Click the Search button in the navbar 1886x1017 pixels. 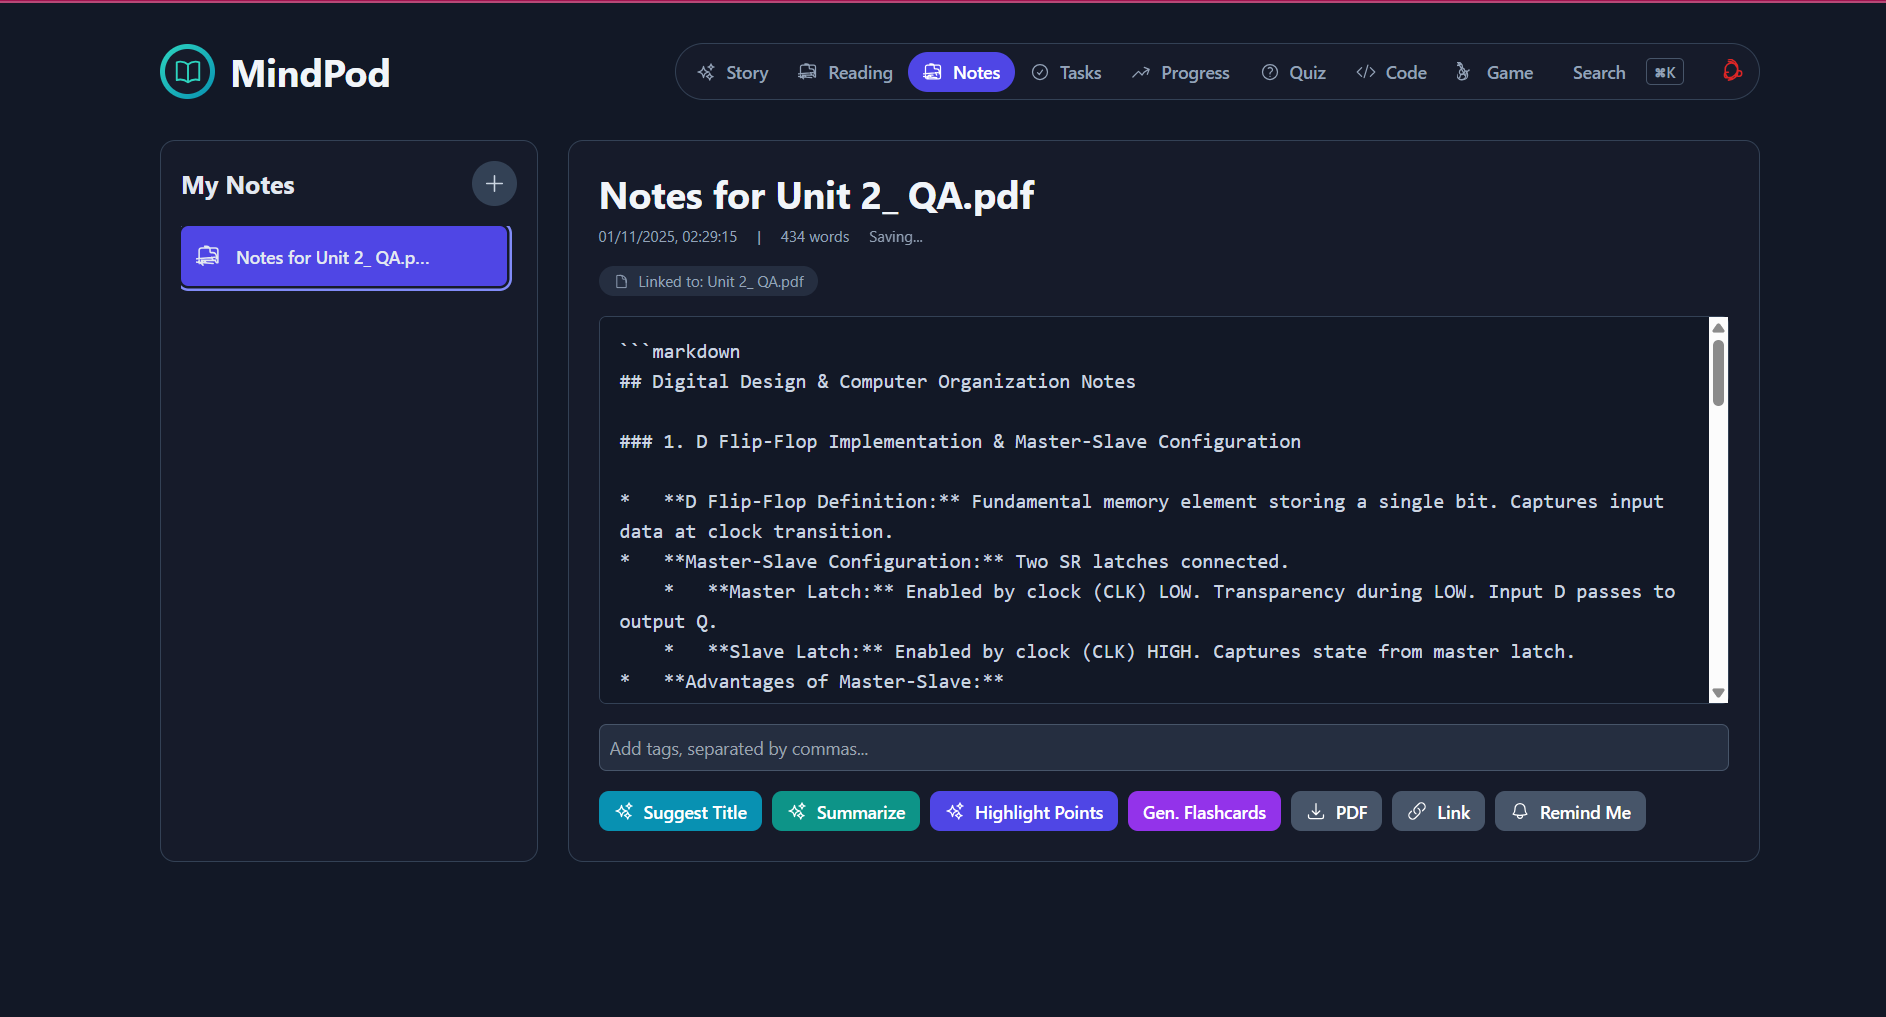1599,72
